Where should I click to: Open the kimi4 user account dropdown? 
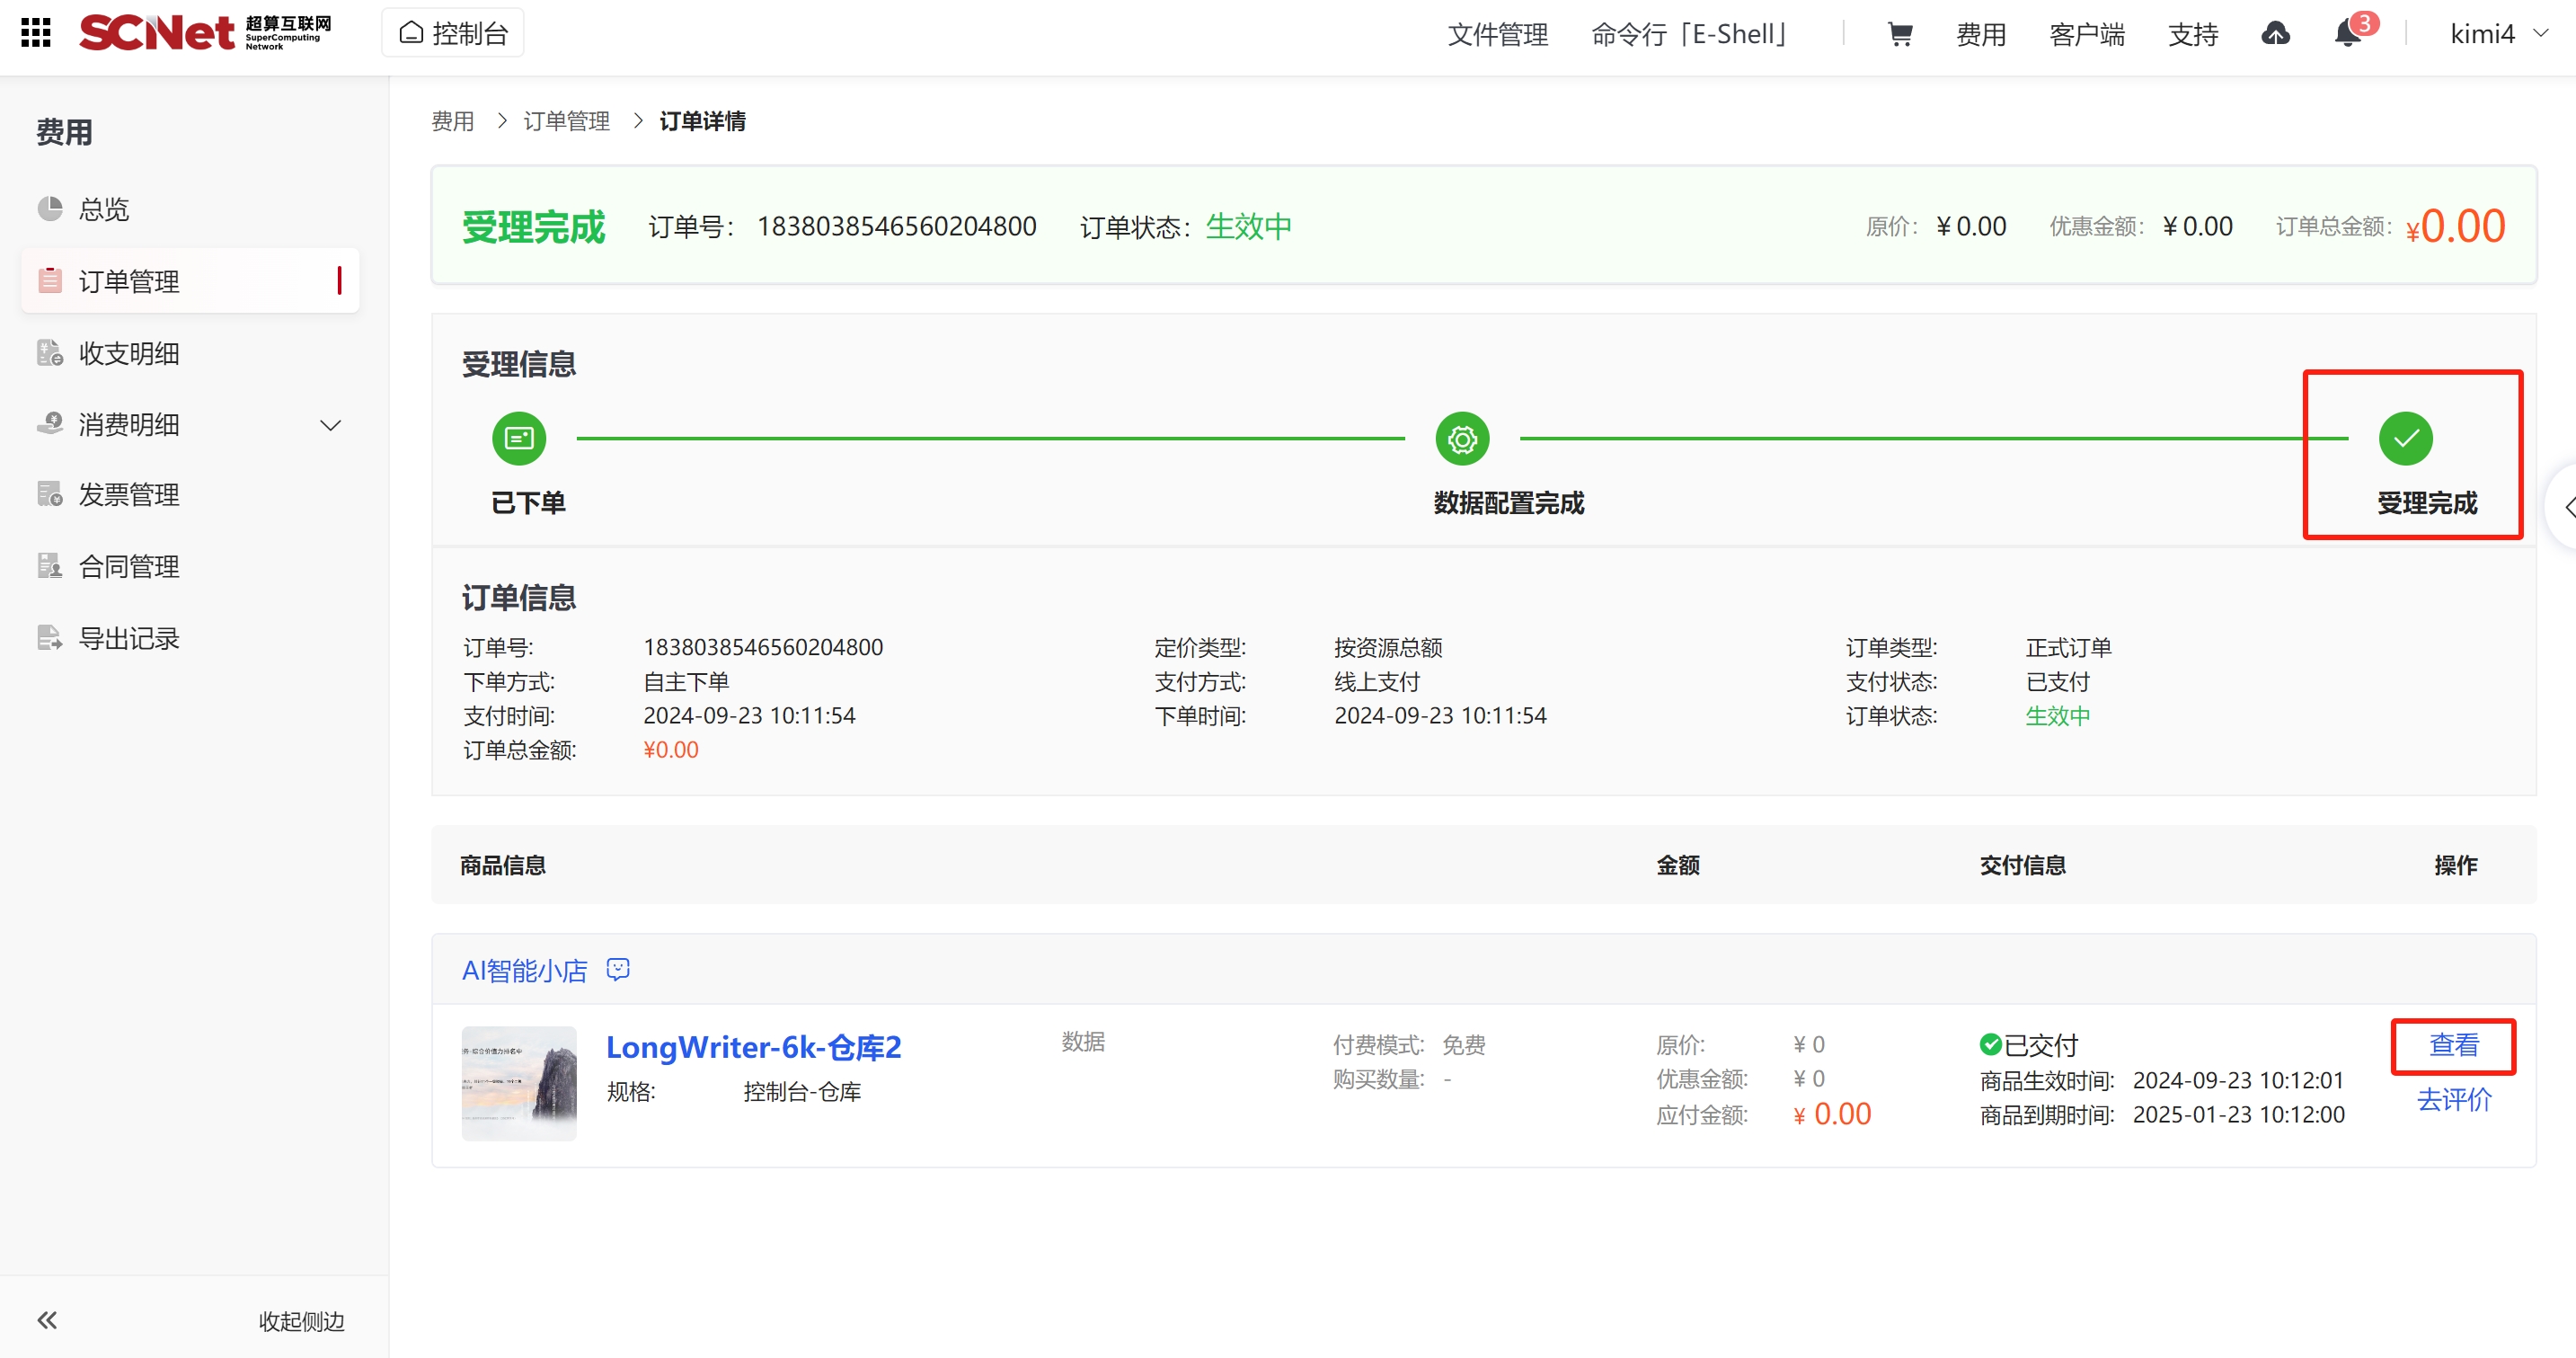click(x=2497, y=34)
